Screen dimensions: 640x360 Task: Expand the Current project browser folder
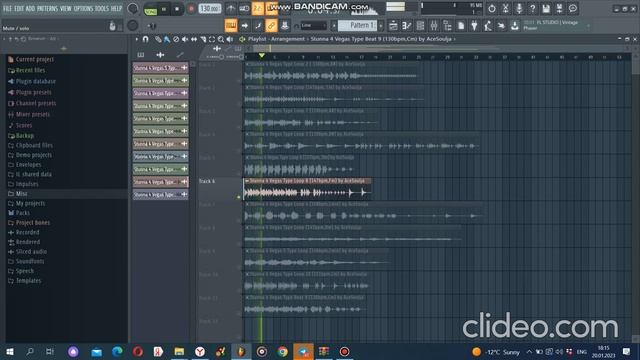(x=31, y=59)
